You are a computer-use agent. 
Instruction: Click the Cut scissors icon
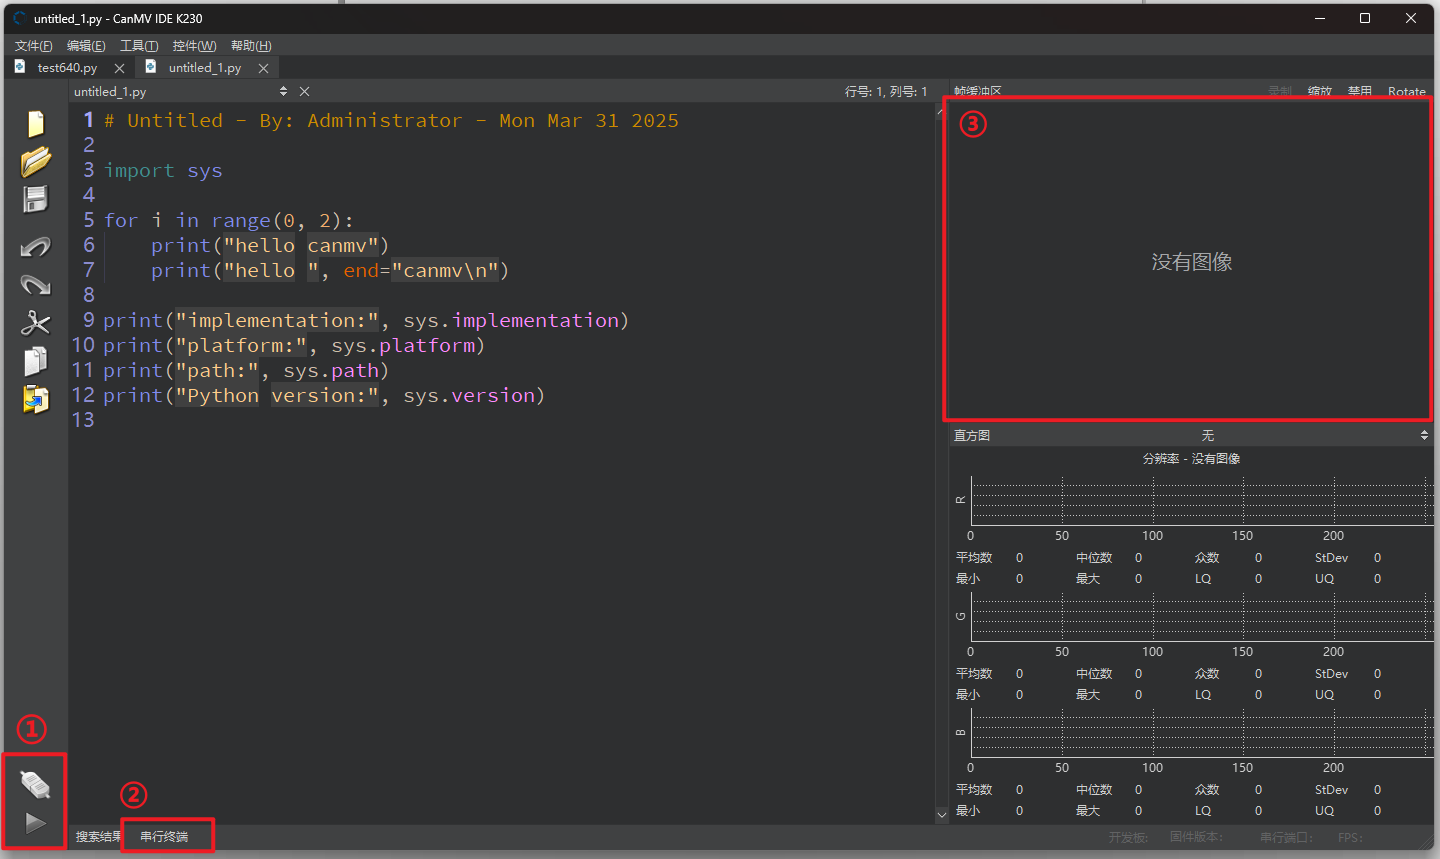[36, 323]
